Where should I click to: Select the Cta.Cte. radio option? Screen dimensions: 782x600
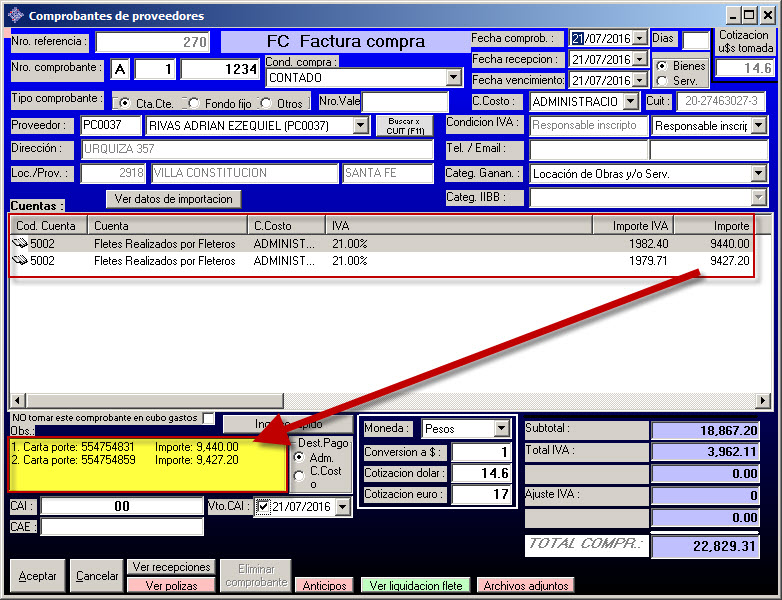click(x=123, y=103)
